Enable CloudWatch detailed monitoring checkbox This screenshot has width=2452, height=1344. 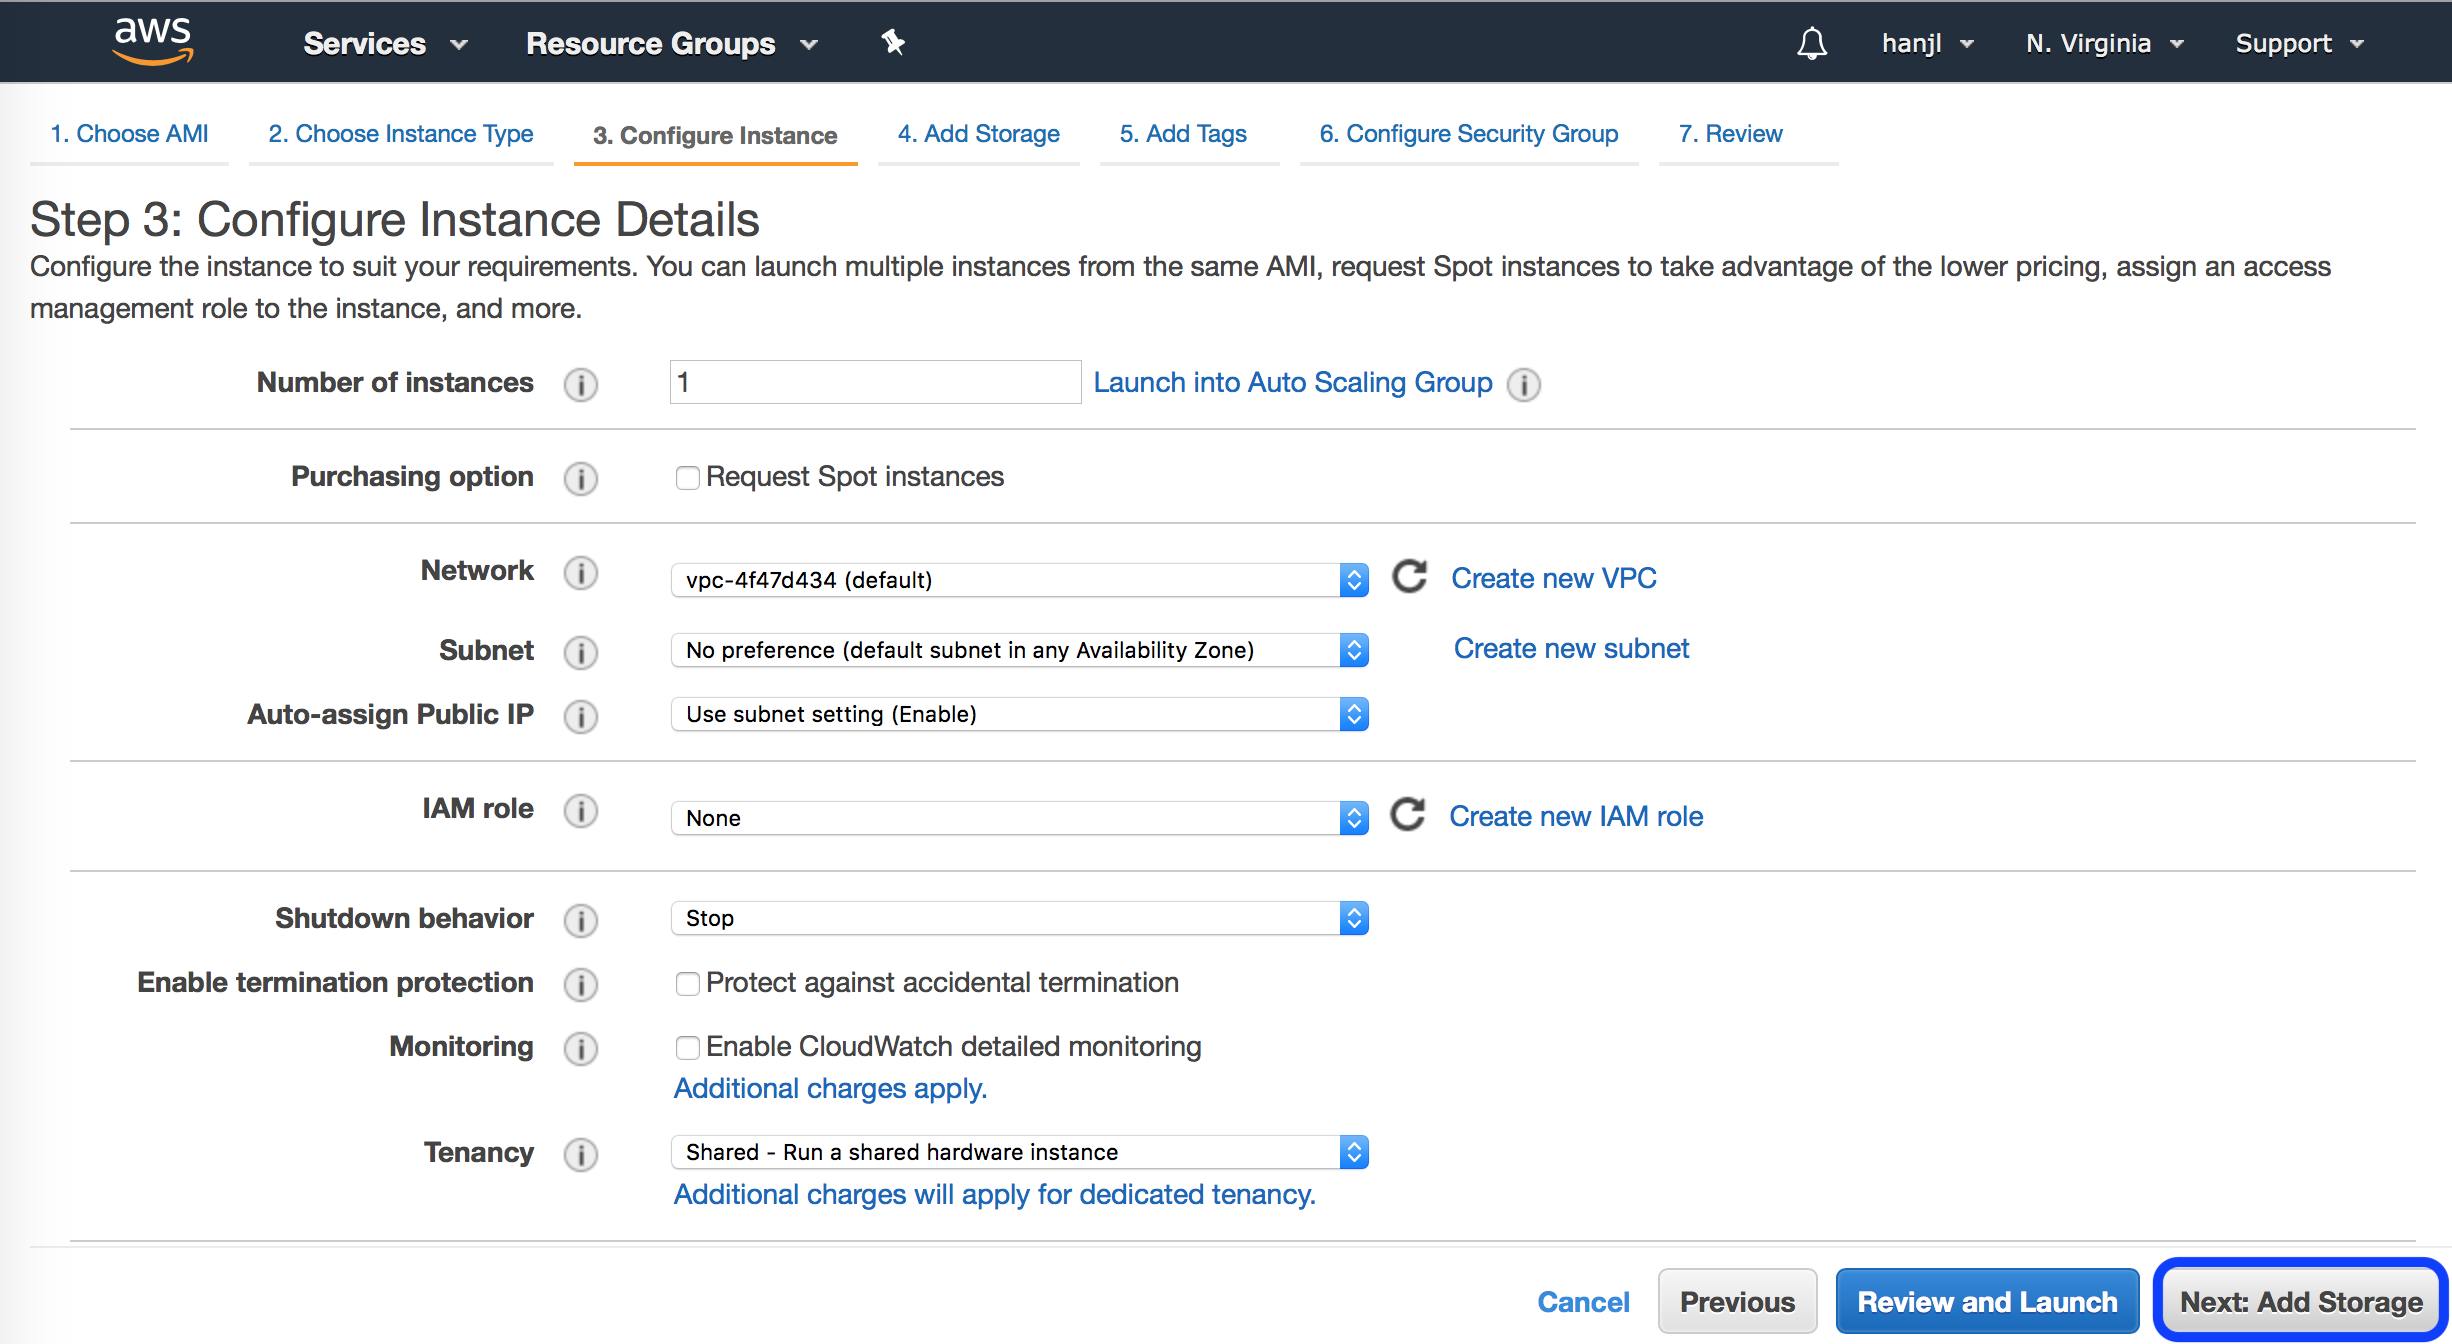[687, 1048]
